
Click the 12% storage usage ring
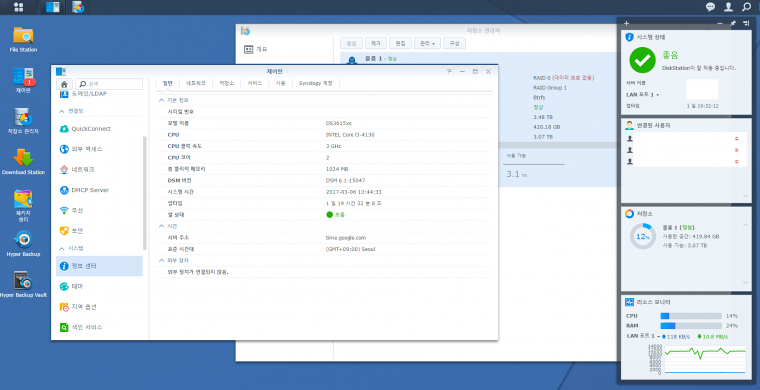[x=643, y=236]
